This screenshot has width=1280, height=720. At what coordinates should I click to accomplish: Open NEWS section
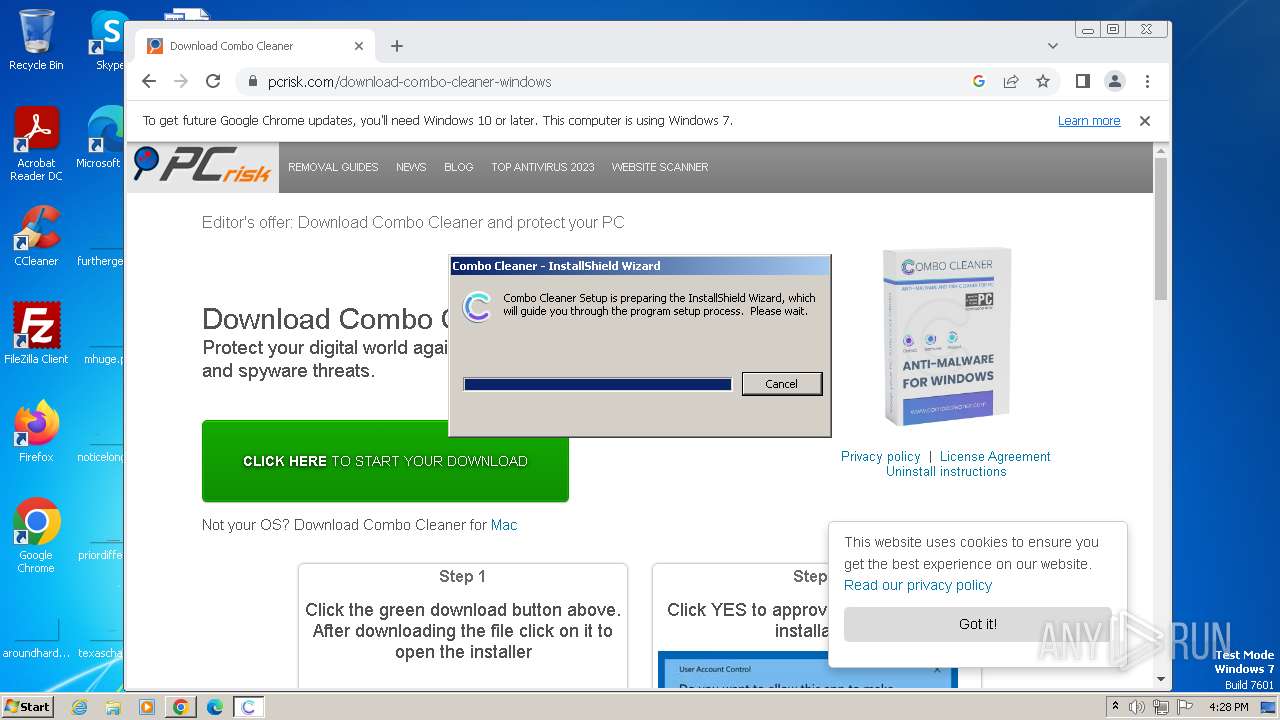coord(411,167)
